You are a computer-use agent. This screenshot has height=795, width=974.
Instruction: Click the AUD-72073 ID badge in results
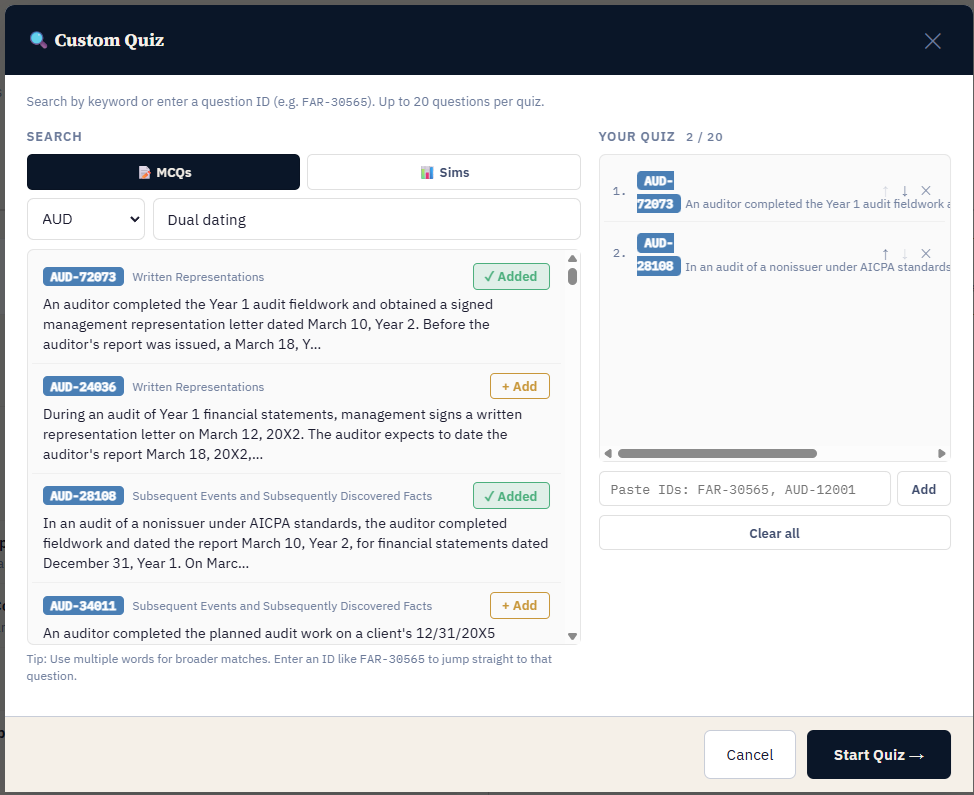point(83,277)
